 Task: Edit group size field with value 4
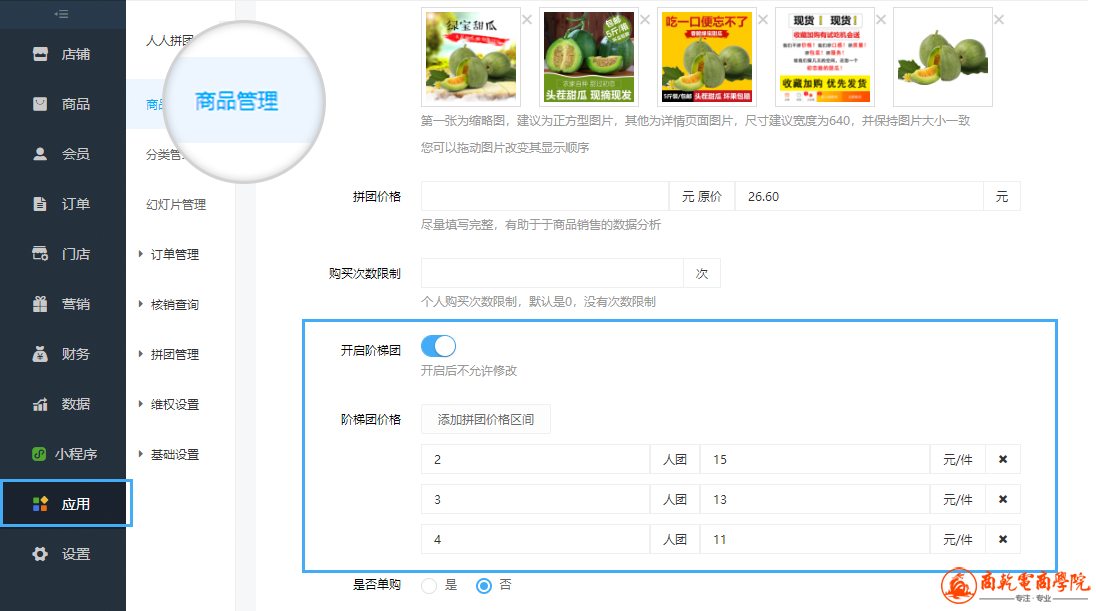pos(535,539)
